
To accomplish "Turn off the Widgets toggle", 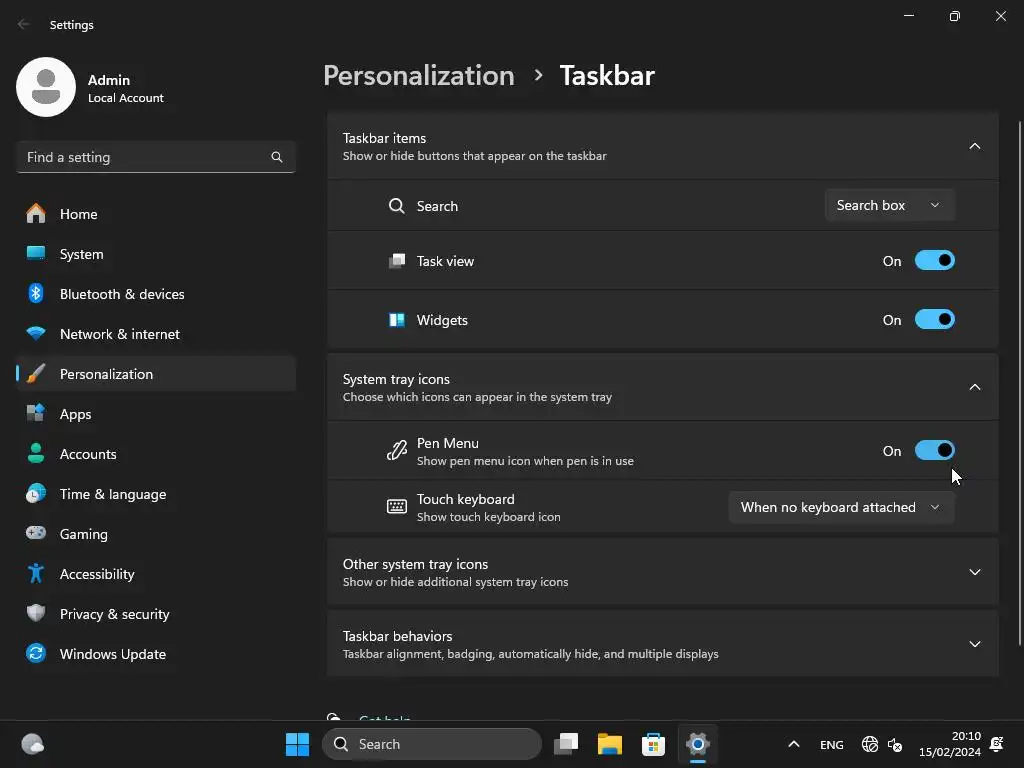I will (935, 319).
